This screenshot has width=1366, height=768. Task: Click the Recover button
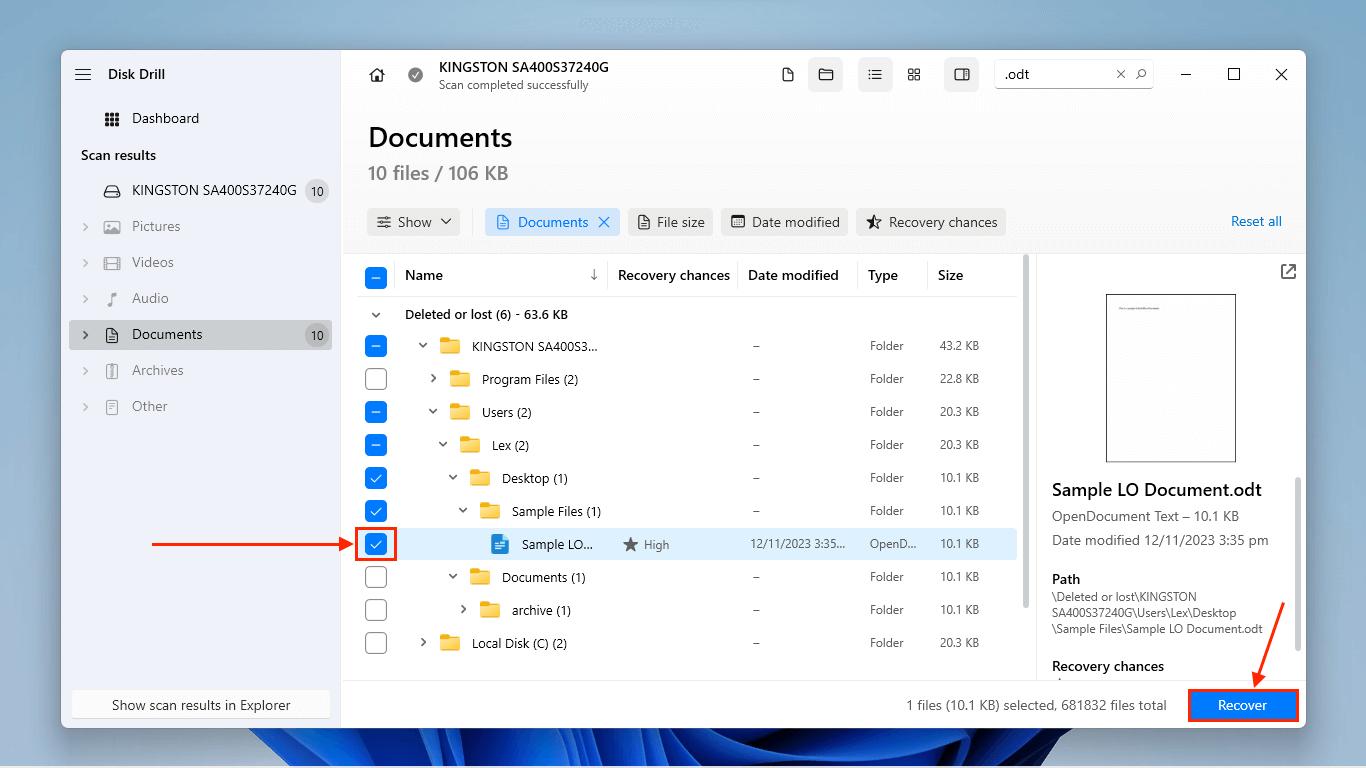(x=1243, y=705)
